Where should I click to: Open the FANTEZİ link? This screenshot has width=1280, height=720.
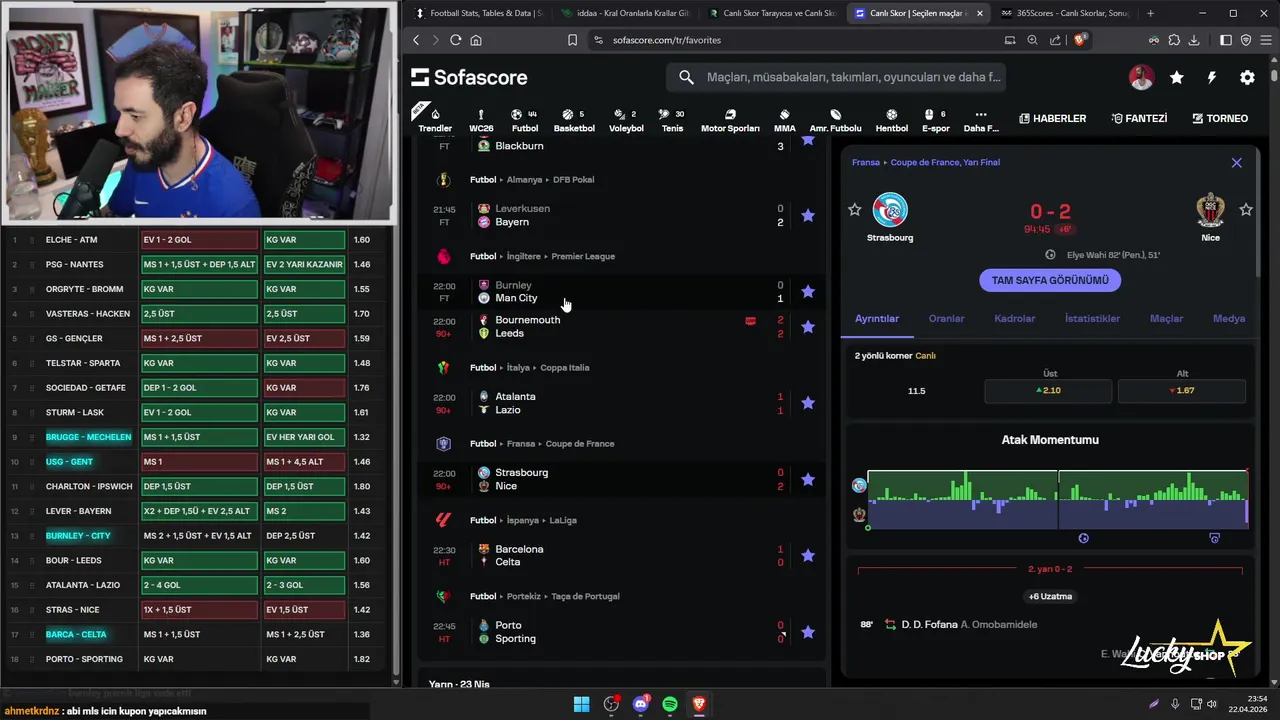[x=1139, y=118]
